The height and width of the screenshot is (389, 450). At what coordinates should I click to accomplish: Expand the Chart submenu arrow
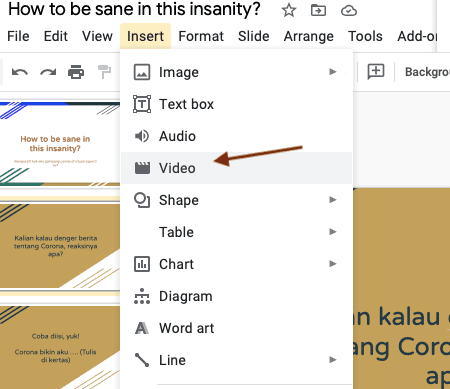[333, 264]
